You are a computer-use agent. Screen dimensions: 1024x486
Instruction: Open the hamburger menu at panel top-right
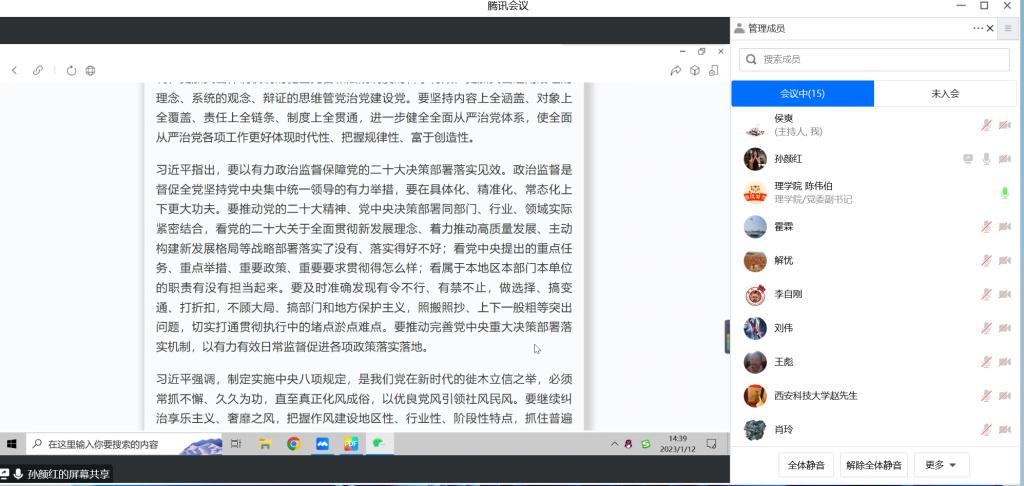pyautogui.click(x=1006, y=28)
